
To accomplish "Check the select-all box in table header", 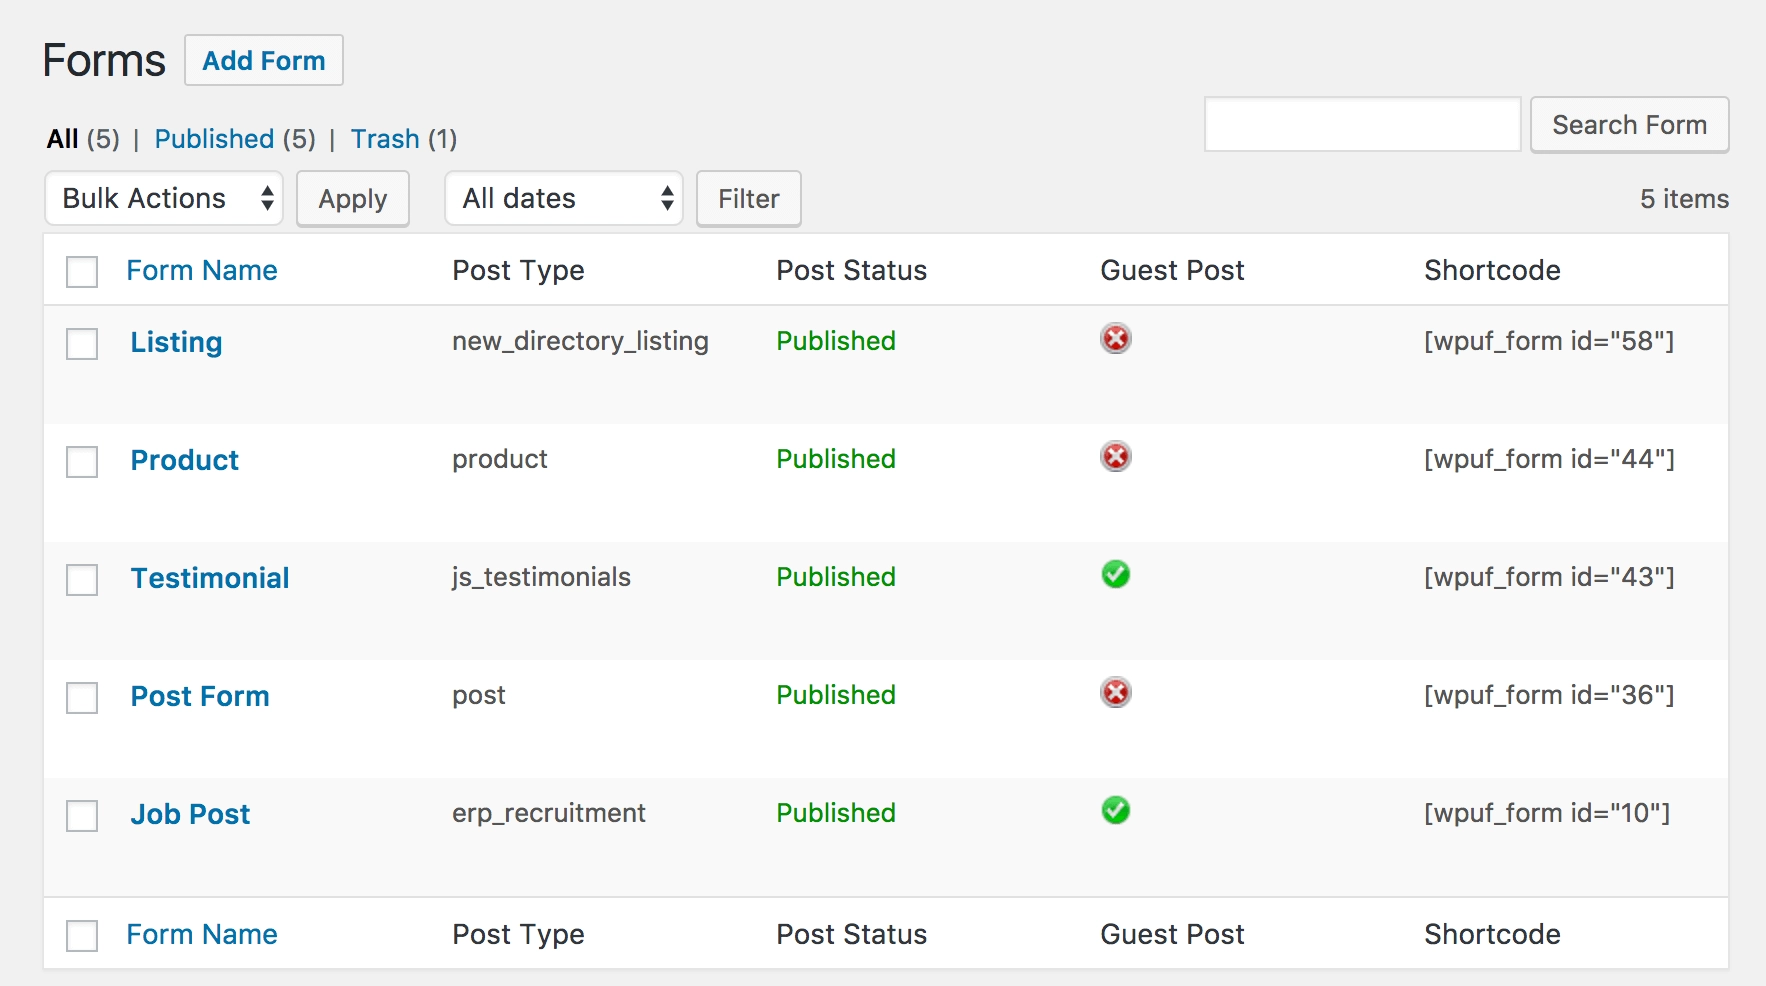I will (82, 272).
